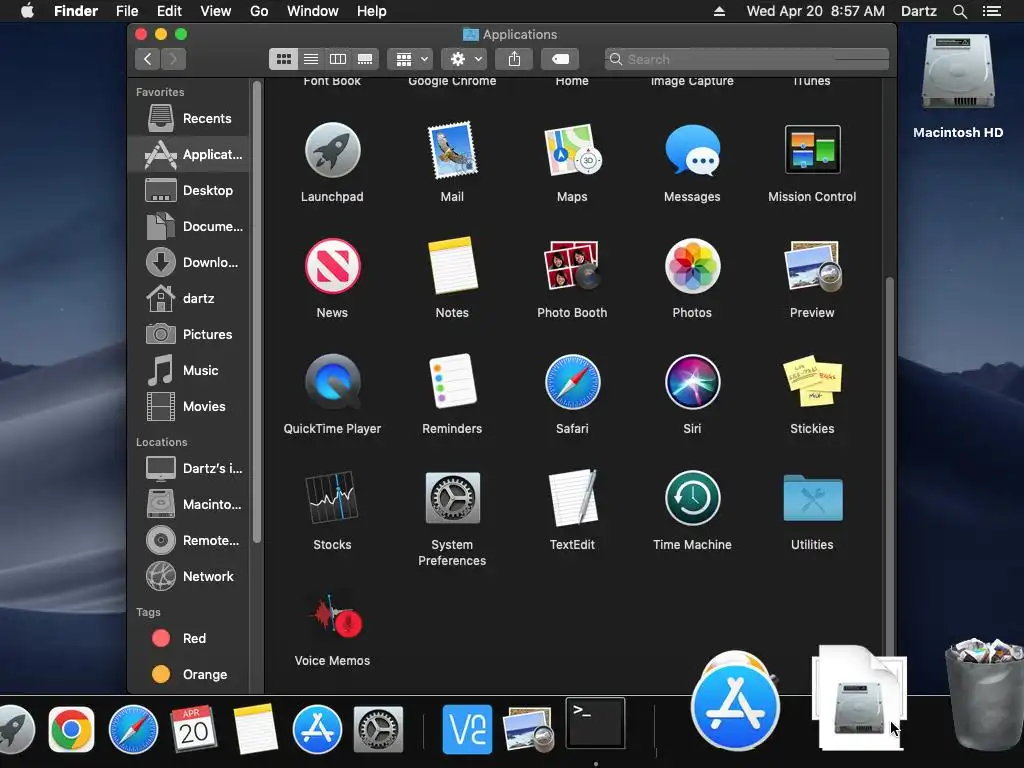Open the Reminders app icon
This screenshot has width=1024, height=768.
[452, 381]
